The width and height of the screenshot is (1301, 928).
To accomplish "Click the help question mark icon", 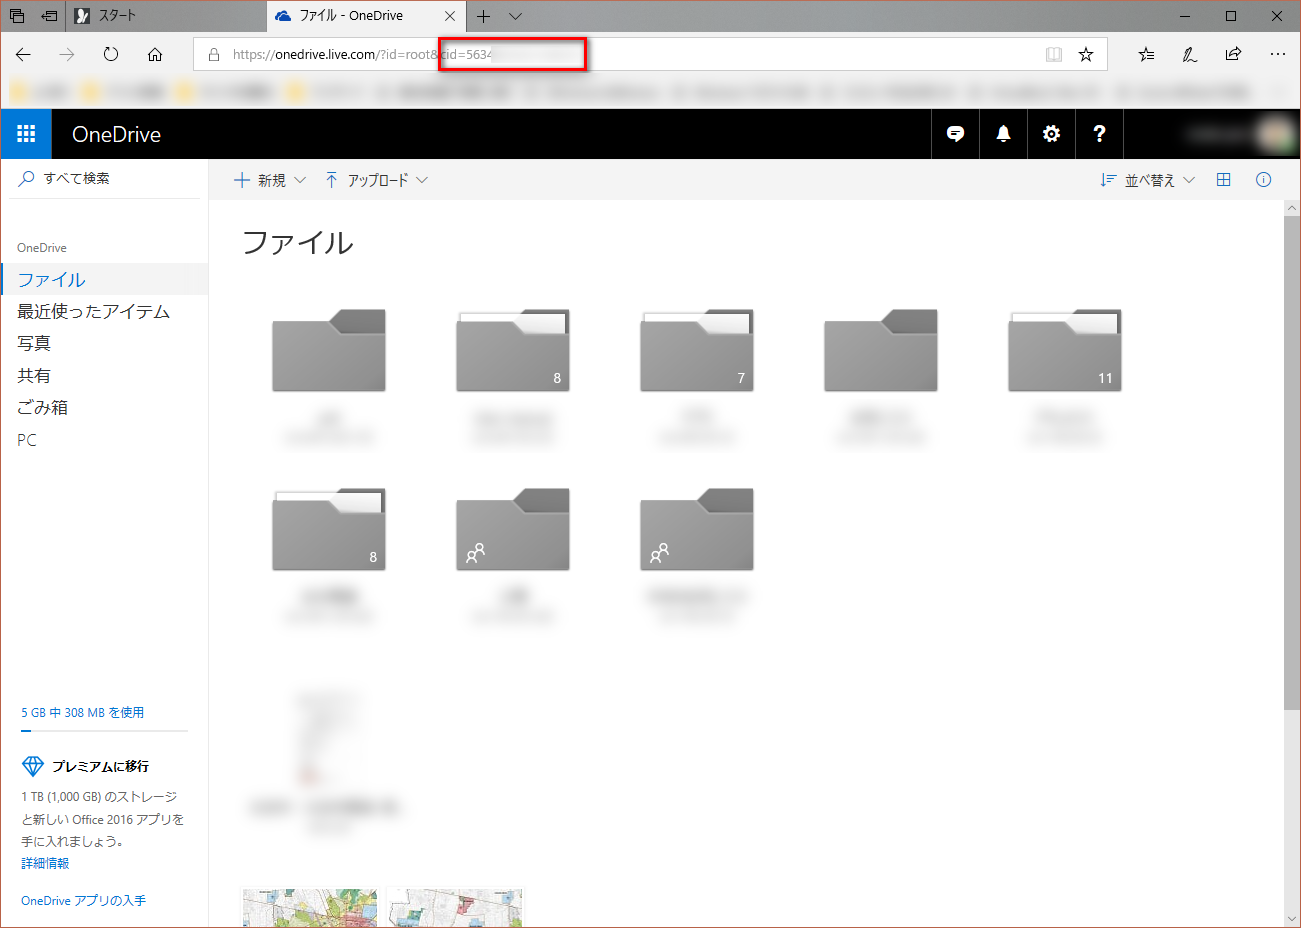I will click(1099, 134).
